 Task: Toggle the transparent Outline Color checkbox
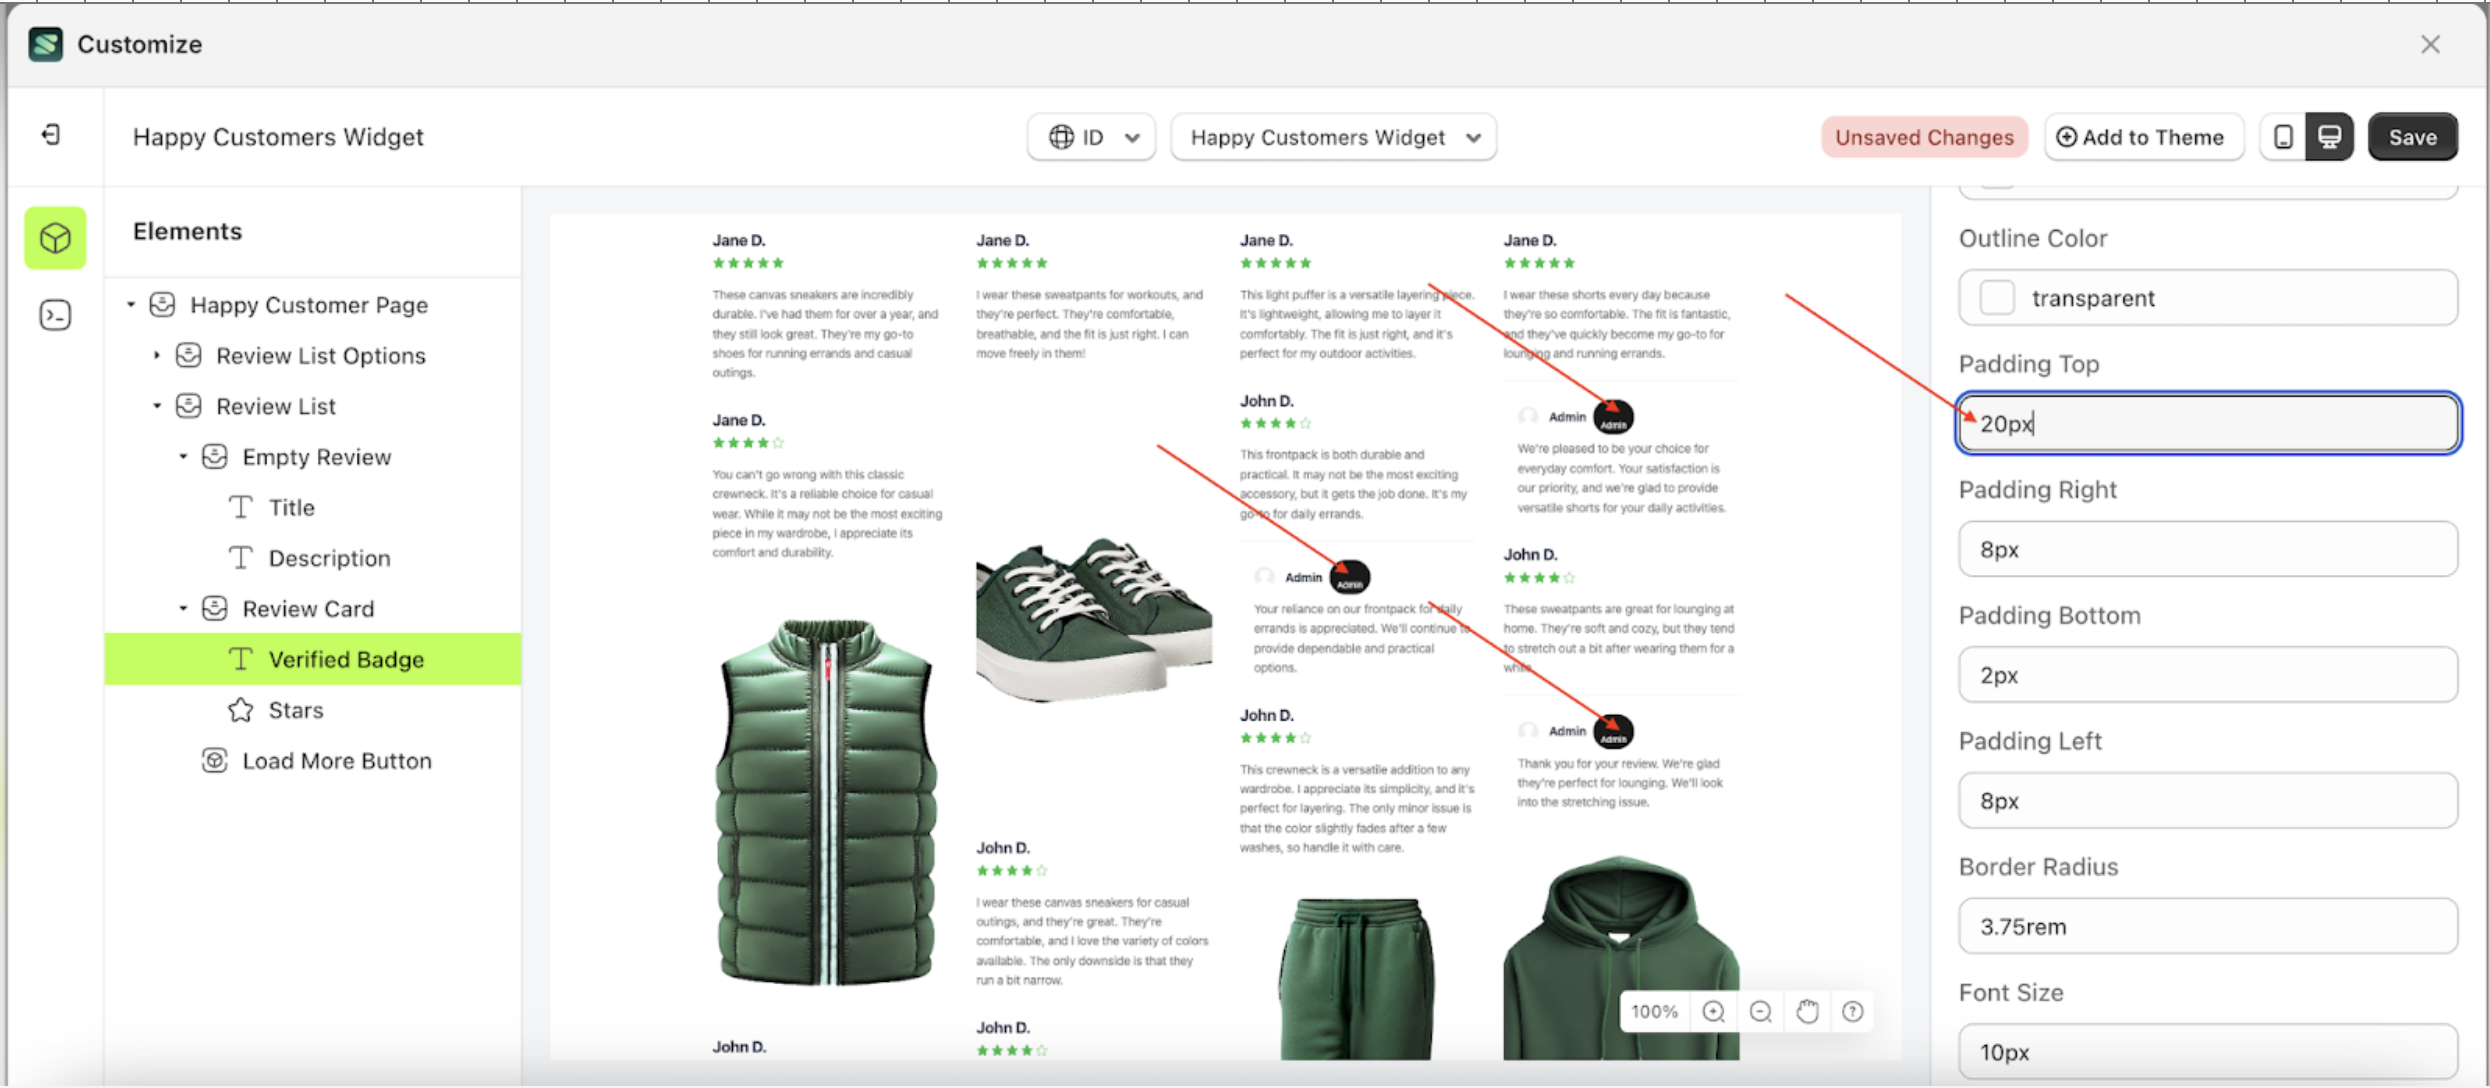tap(1998, 297)
